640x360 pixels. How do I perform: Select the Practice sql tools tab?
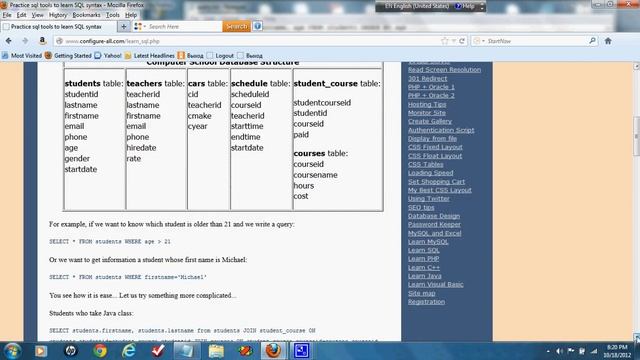pyautogui.click(x=58, y=27)
